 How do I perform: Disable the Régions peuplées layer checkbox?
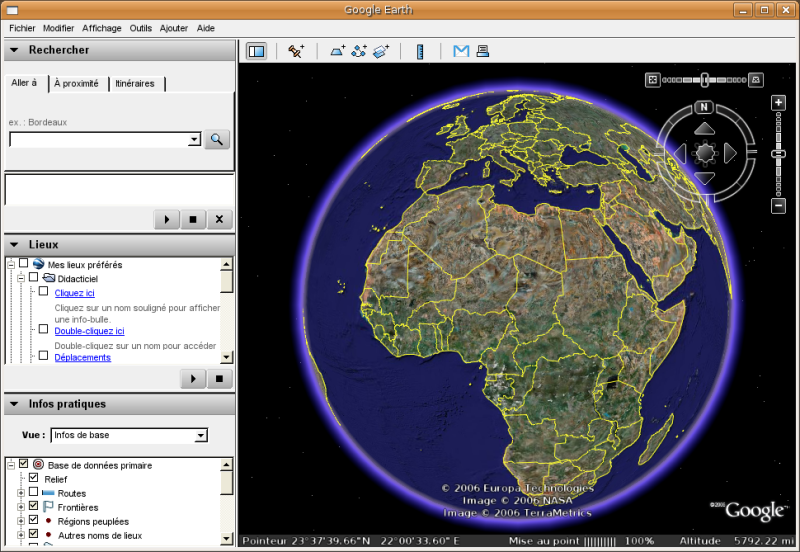click(34, 520)
